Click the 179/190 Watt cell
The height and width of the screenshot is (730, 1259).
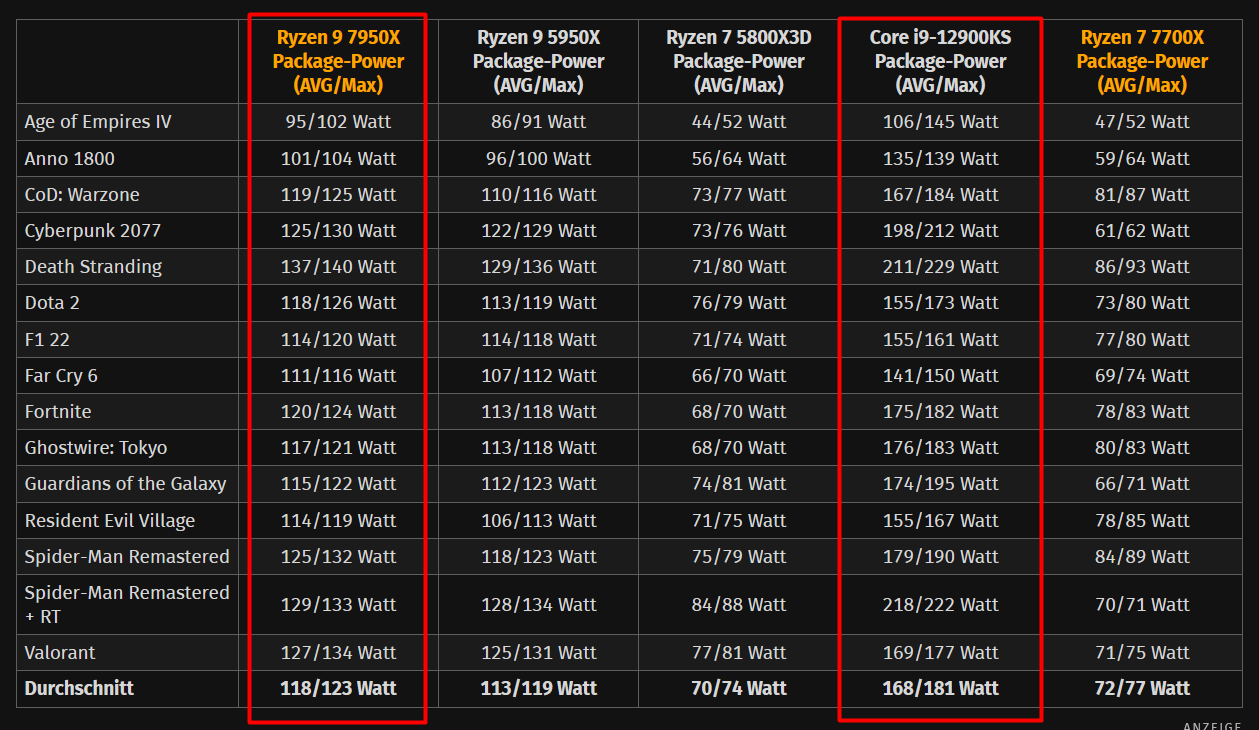[x=940, y=556]
